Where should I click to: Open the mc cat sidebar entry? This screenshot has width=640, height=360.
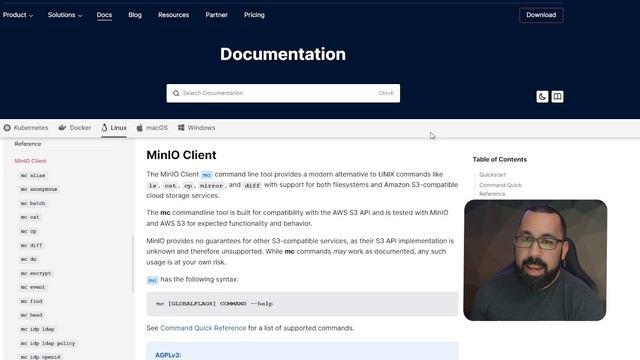(30, 217)
